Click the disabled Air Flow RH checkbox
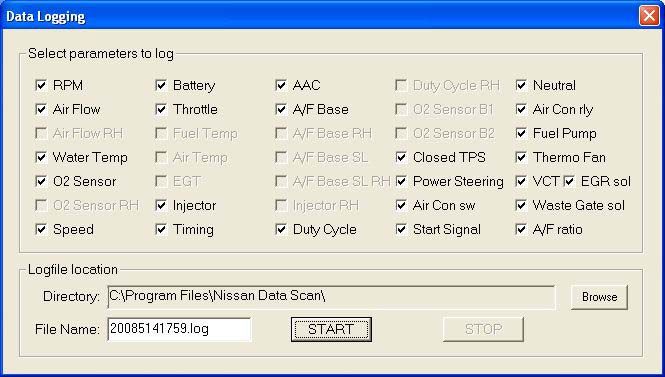This screenshot has height=377, width=665. tap(41, 133)
